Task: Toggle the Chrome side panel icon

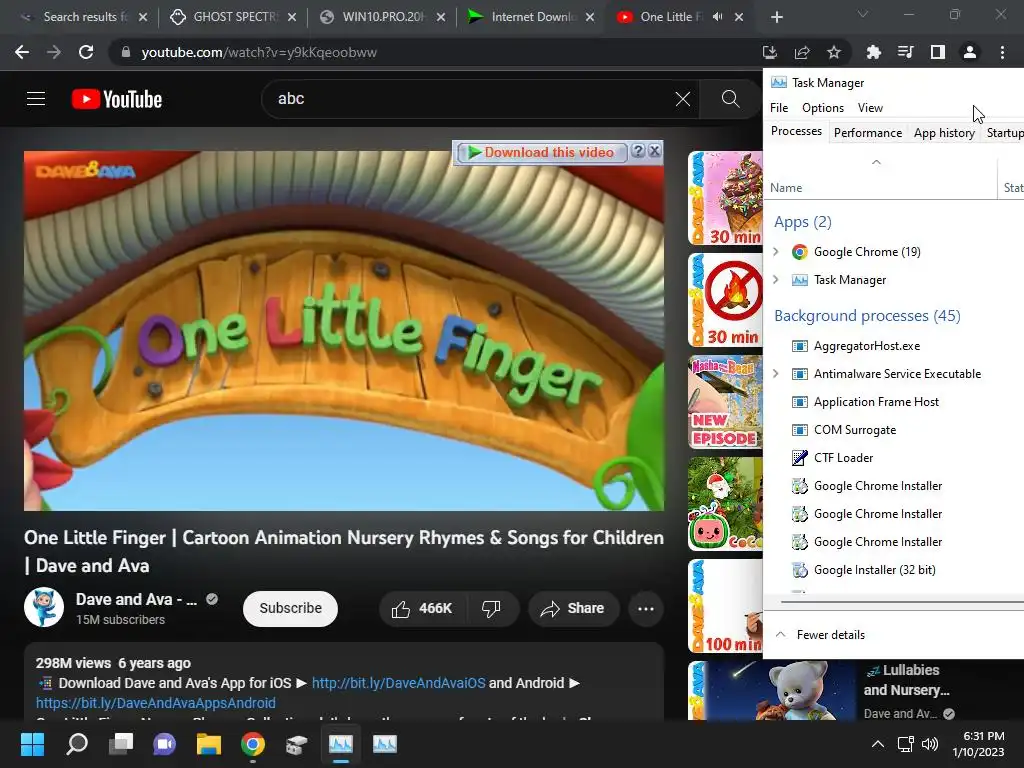Action: (x=937, y=52)
